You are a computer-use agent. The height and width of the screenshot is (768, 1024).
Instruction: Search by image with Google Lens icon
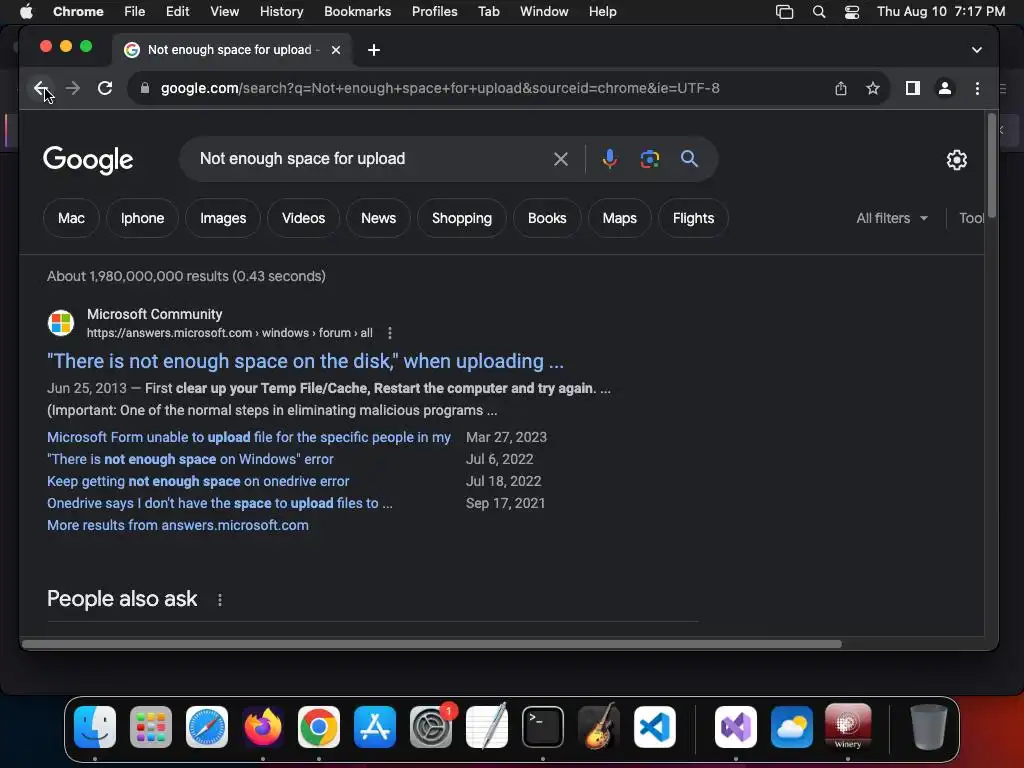point(649,159)
